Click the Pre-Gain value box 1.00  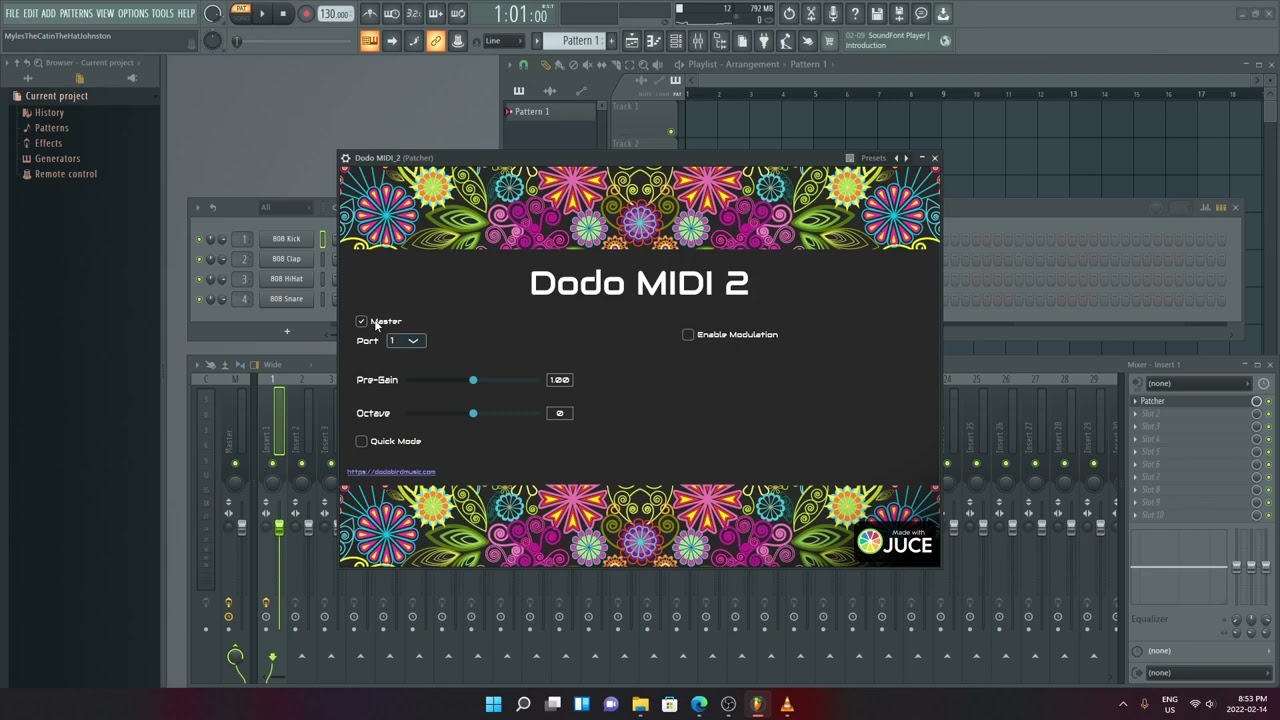560,380
